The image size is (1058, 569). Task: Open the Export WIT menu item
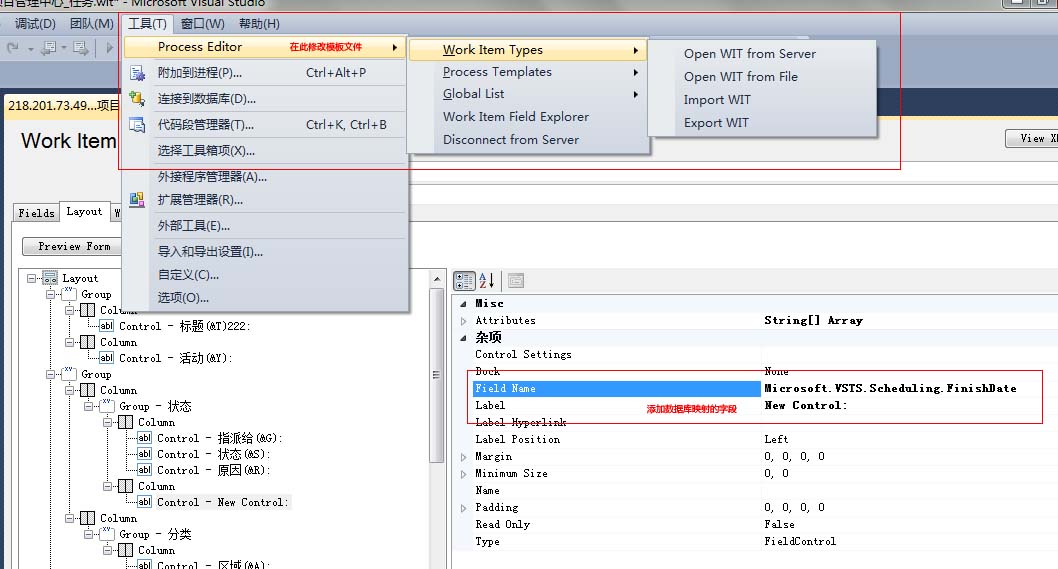point(716,123)
